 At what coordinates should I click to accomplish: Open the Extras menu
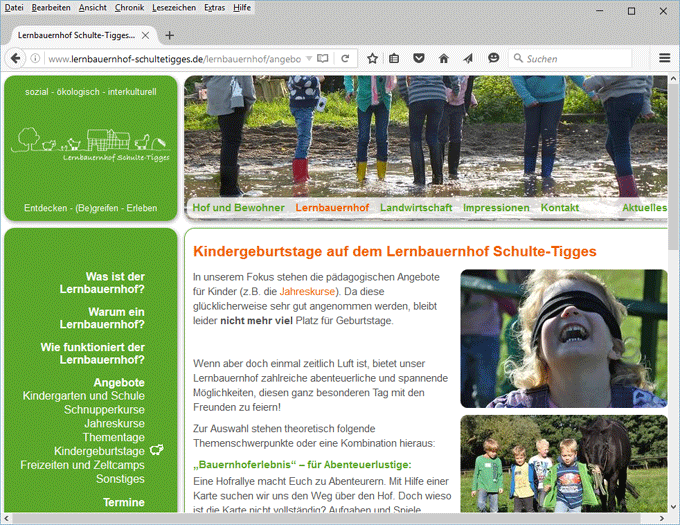pos(215,7)
